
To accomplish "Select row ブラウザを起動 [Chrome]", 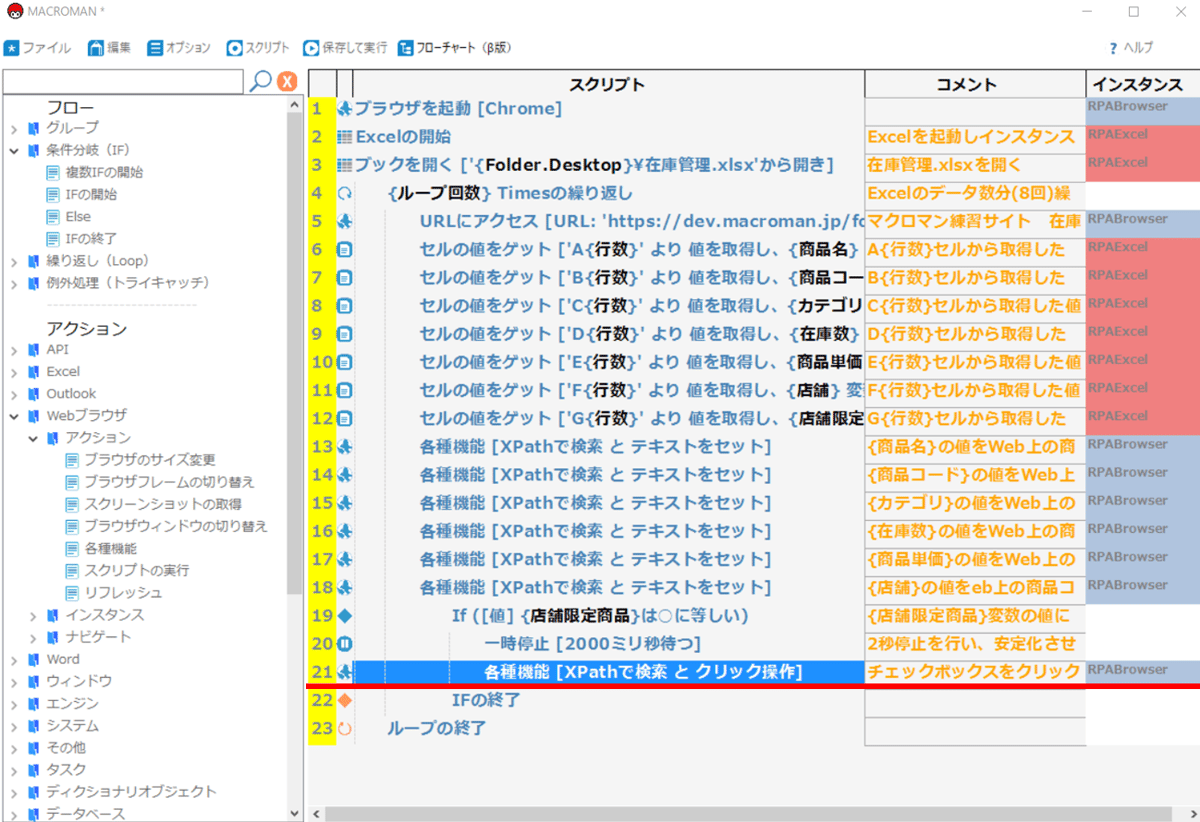I will (609, 109).
